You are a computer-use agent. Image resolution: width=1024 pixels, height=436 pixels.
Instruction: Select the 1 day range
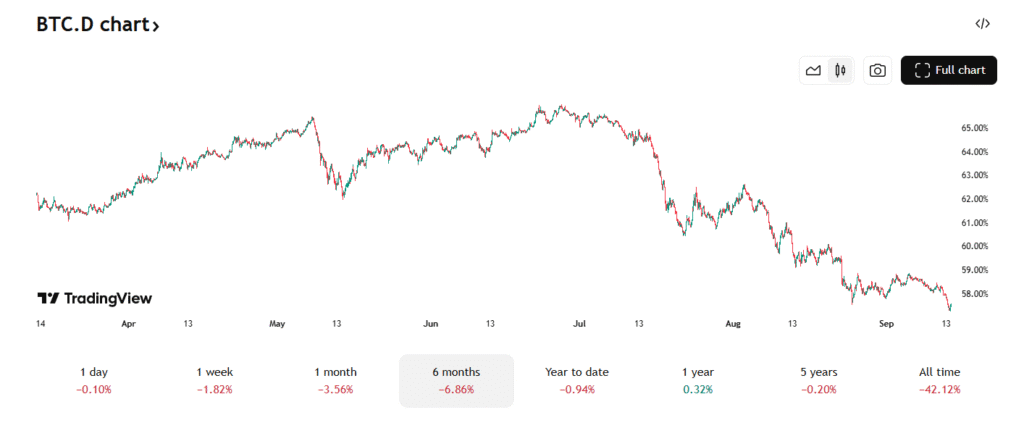(x=94, y=380)
